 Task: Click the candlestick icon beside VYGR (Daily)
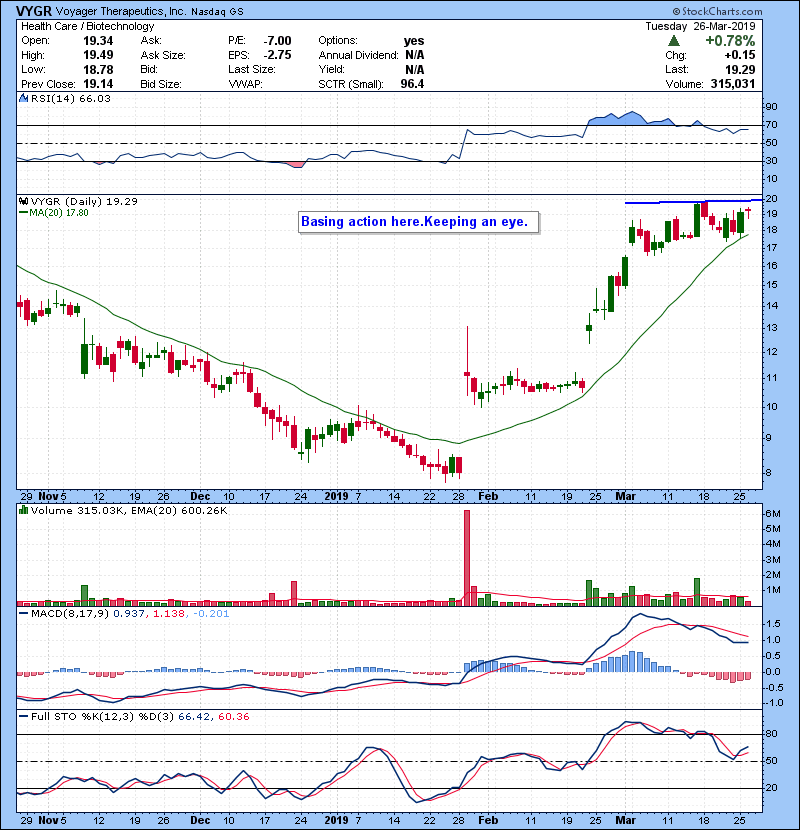pyautogui.click(x=23, y=201)
